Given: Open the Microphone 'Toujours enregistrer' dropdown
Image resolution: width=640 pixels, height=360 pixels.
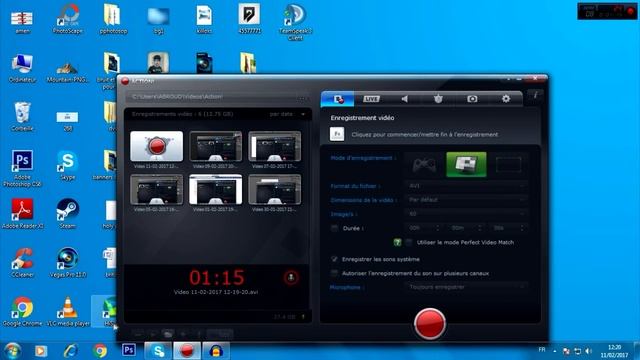Looking at the screenshot, I should point(466,287).
